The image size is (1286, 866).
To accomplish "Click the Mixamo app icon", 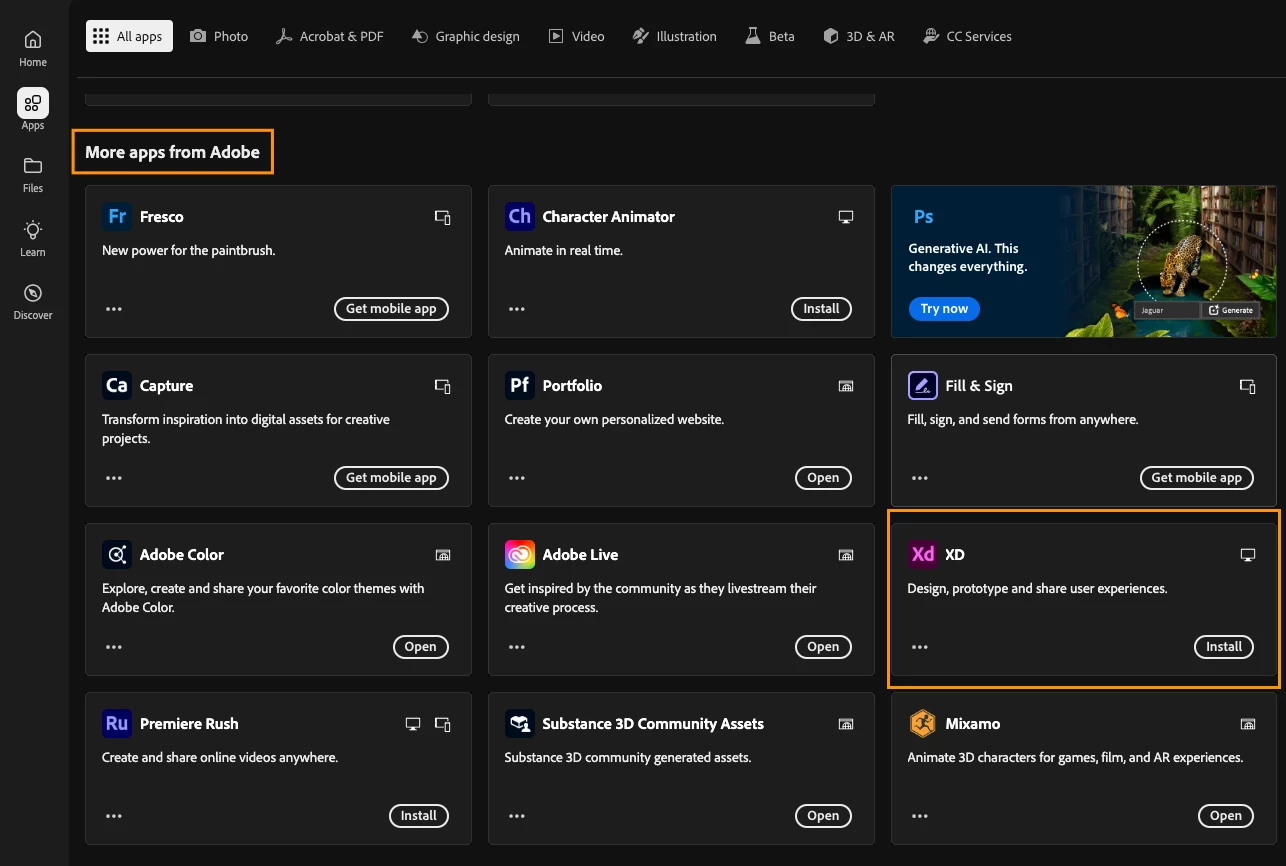I will tap(922, 723).
